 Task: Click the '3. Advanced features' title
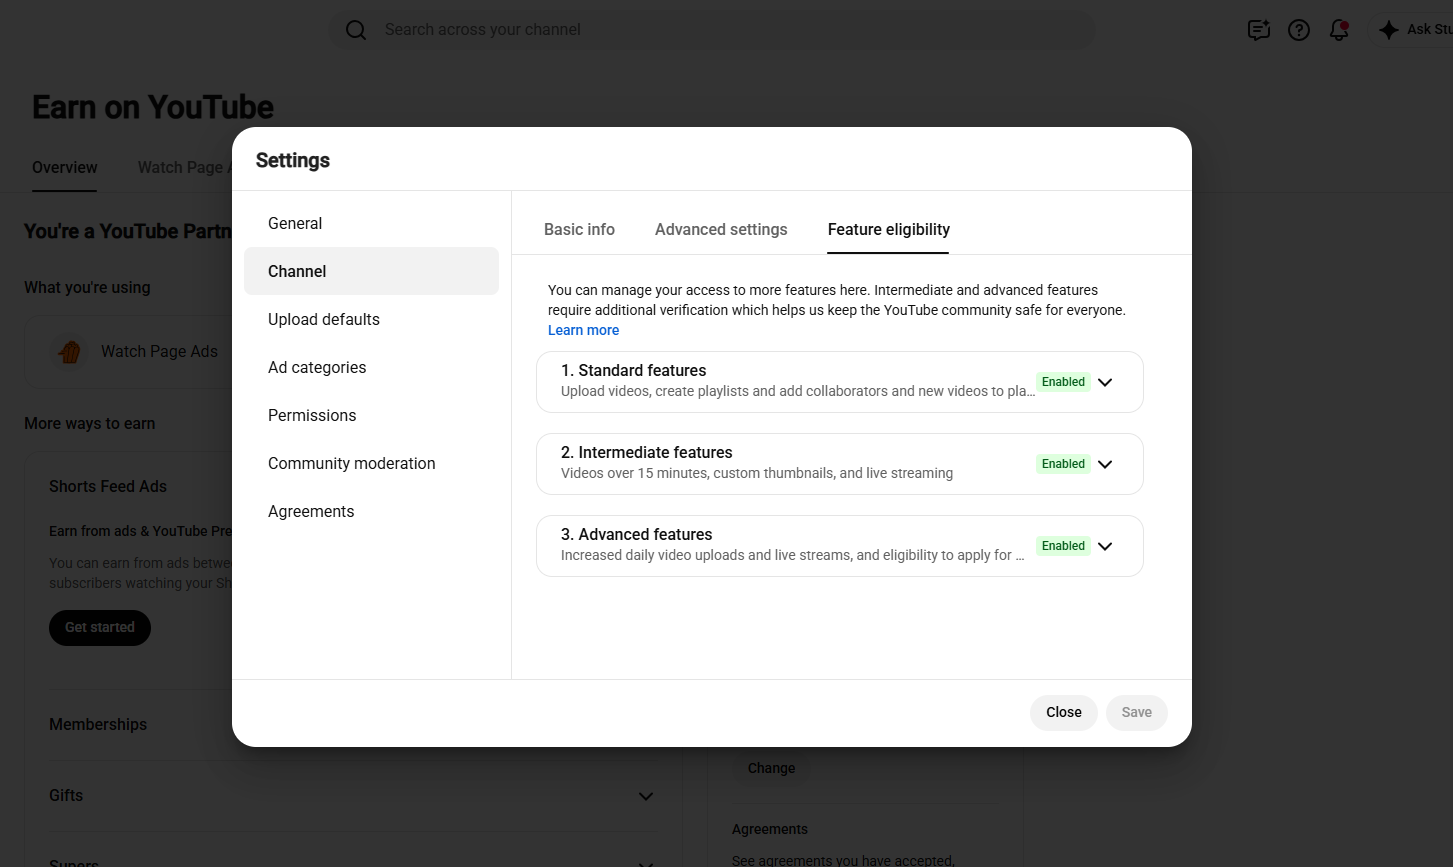point(636,534)
